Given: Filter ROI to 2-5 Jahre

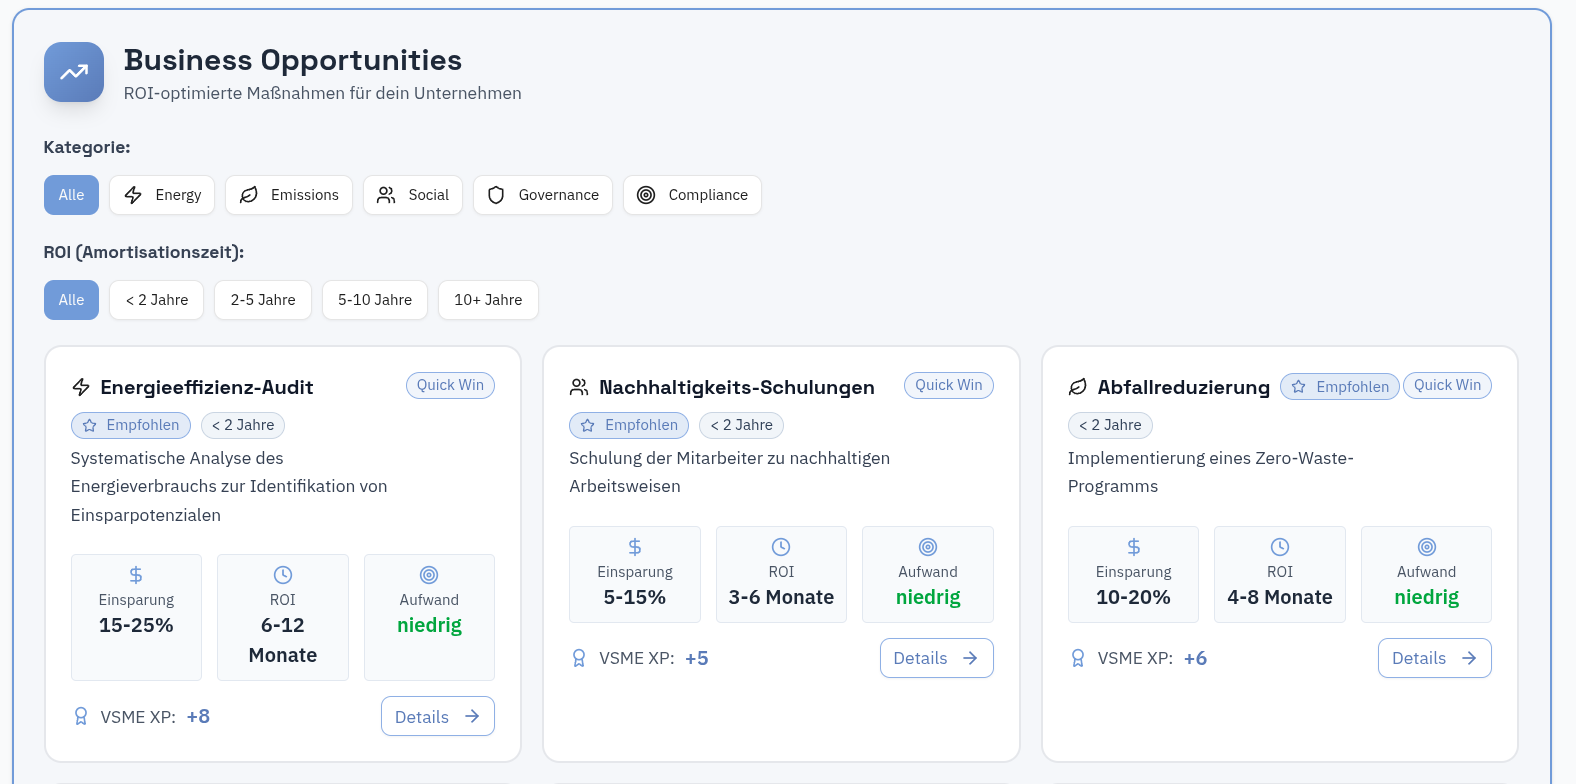Looking at the screenshot, I should (x=263, y=300).
